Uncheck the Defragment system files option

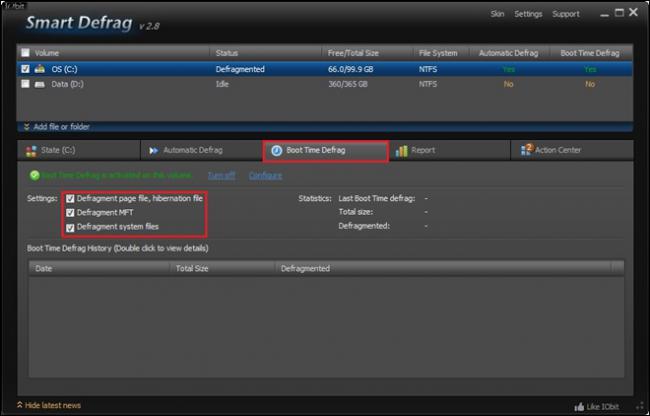[x=70, y=227]
